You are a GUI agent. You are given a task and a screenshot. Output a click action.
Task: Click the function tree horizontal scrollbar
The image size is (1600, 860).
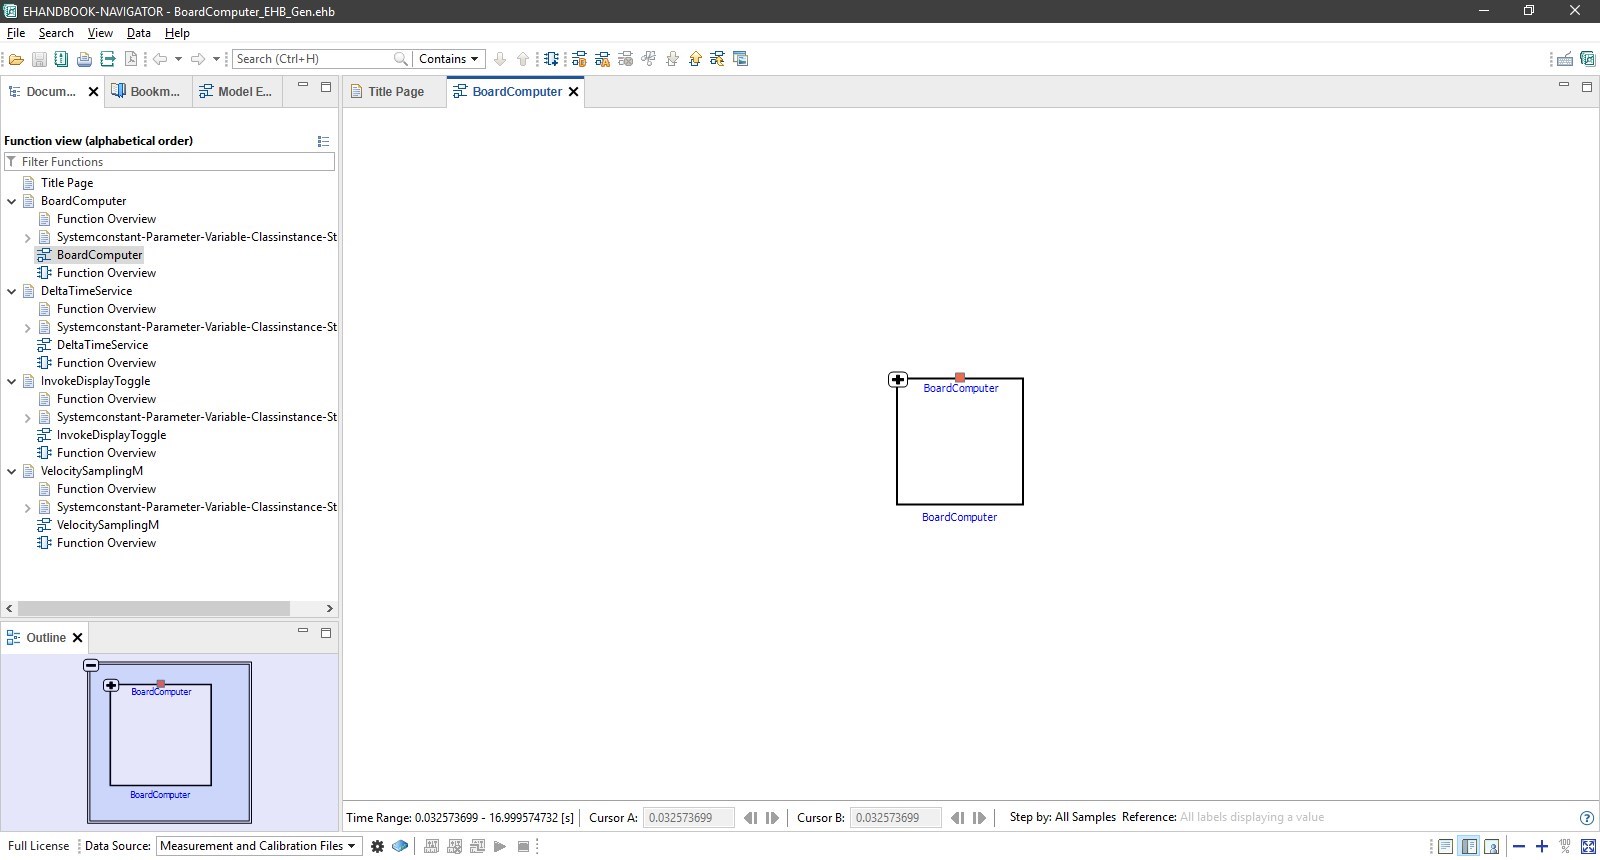154,608
